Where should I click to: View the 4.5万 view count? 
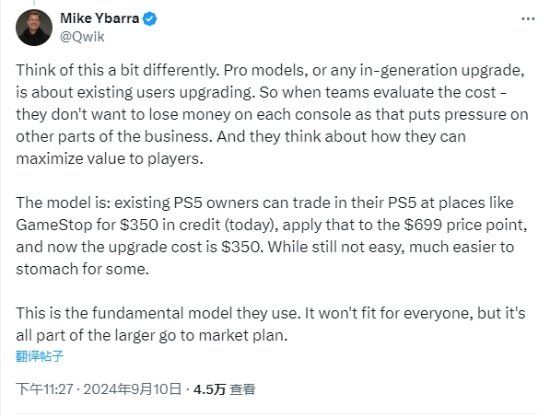tap(209, 389)
